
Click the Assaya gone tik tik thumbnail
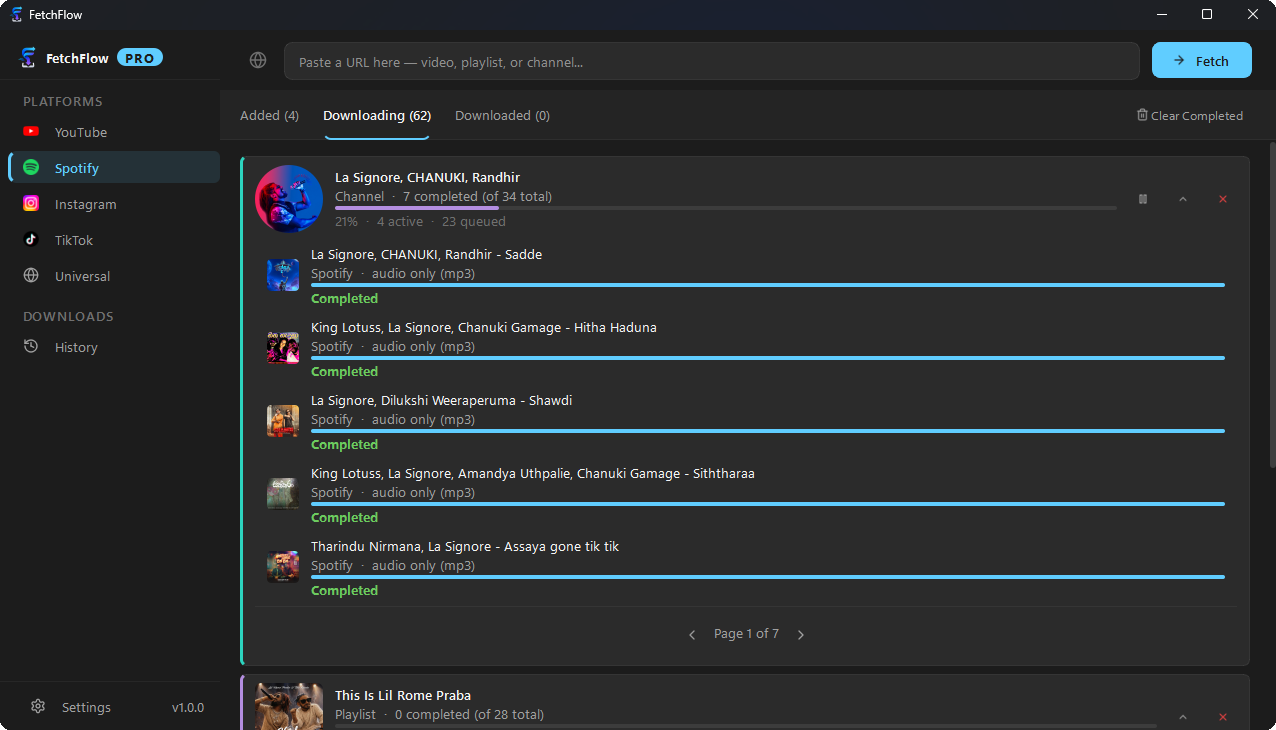pos(283,567)
